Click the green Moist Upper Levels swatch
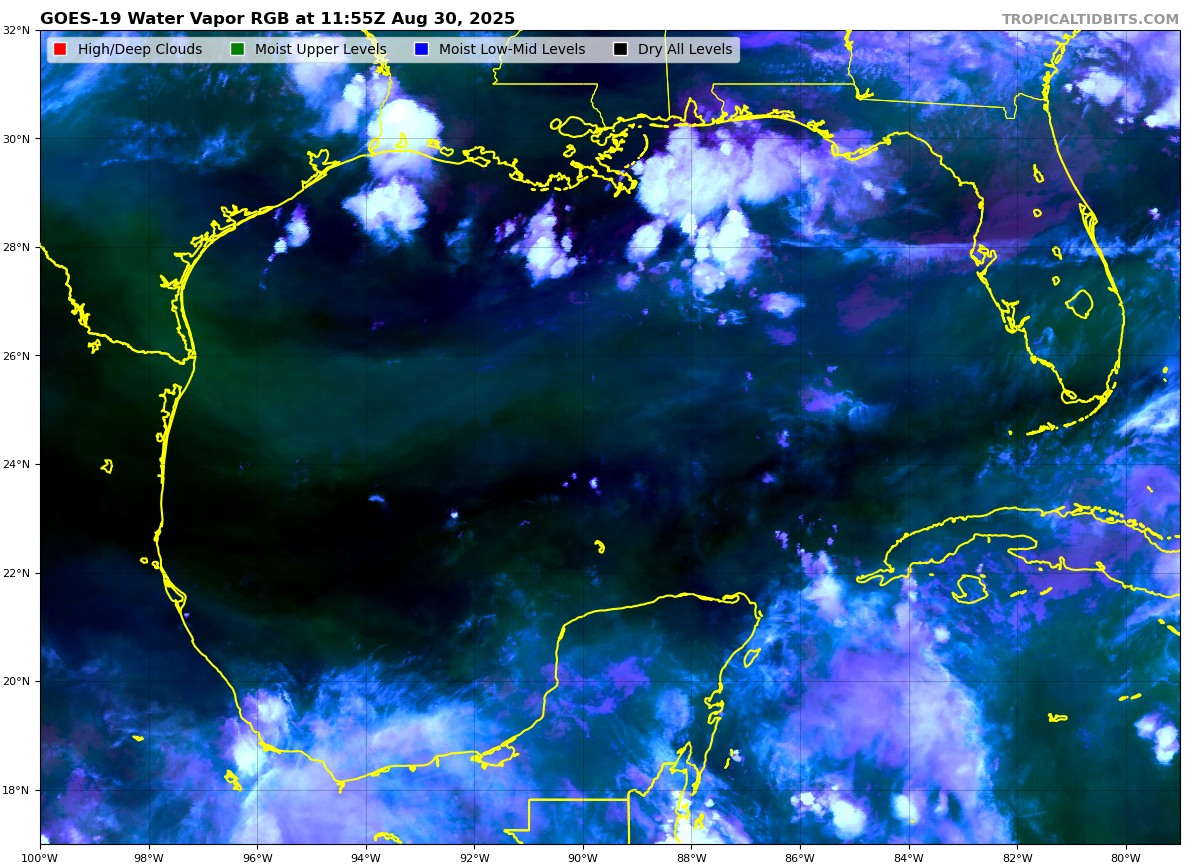The image size is (1200, 867). click(x=237, y=49)
